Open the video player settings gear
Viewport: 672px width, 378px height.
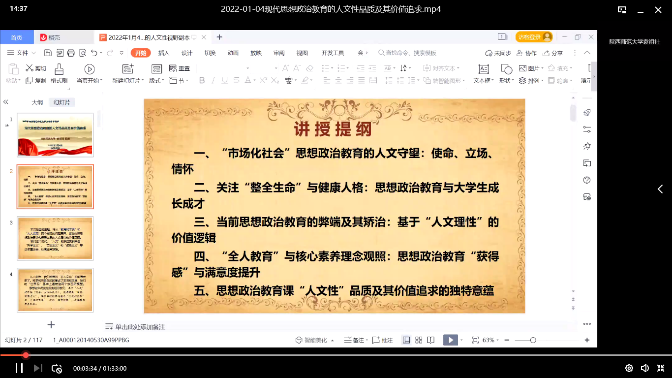[x=629, y=368]
